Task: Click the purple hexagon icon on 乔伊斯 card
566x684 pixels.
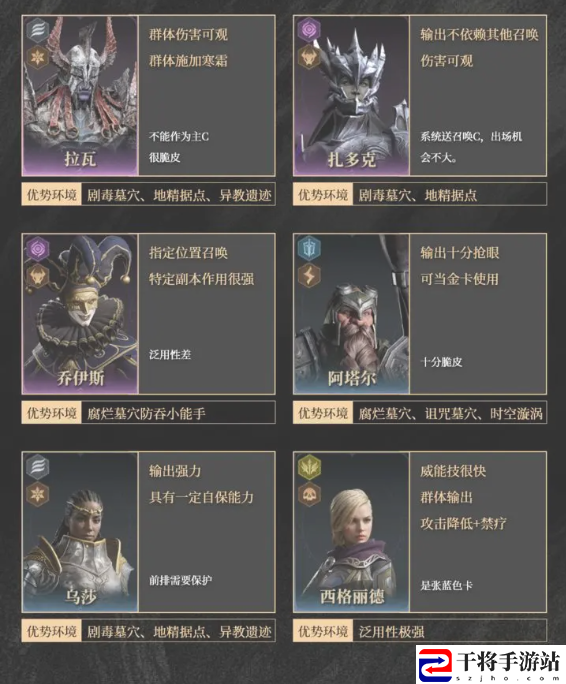Action: point(38,249)
